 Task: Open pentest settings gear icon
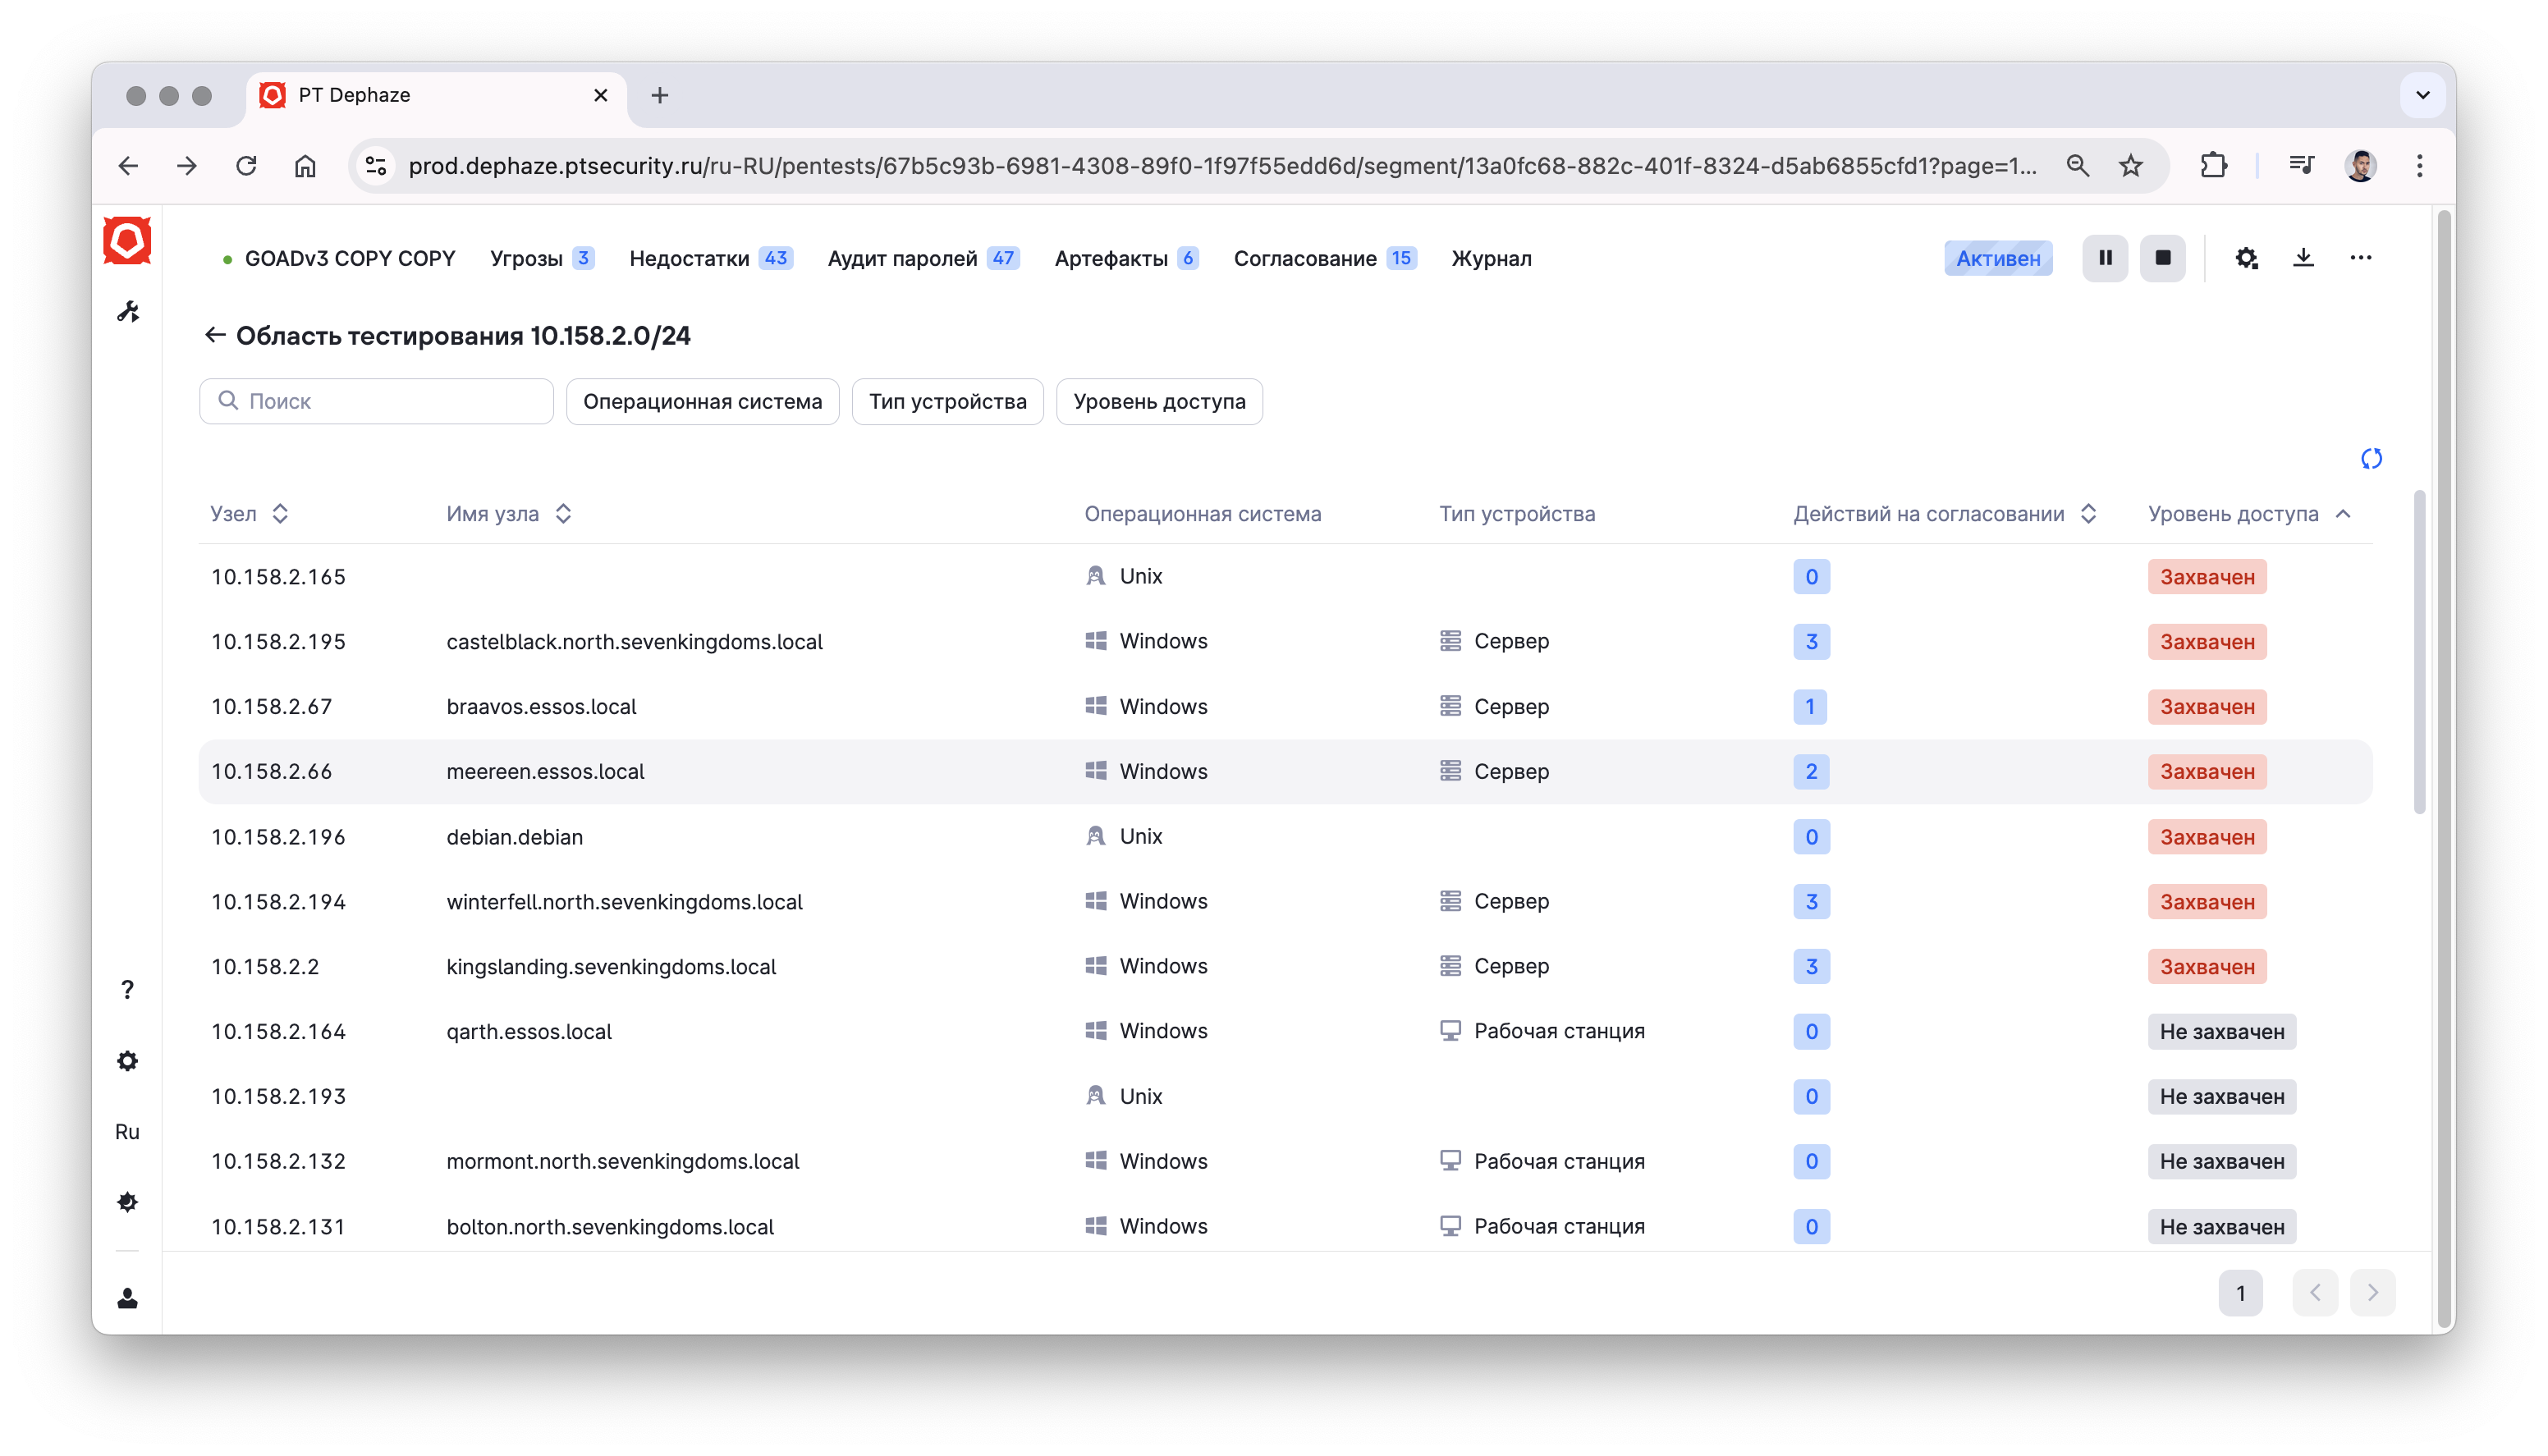pos(2246,258)
